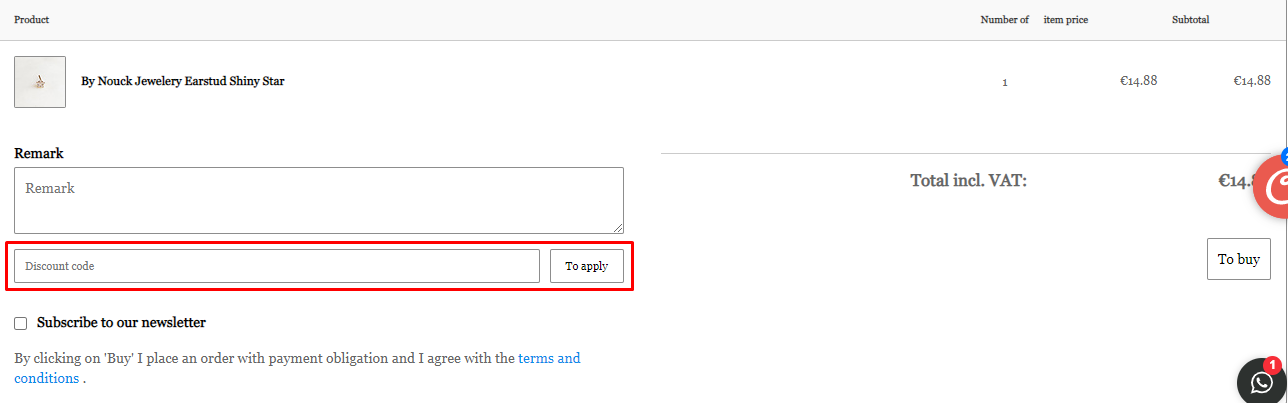This screenshot has height=403, width=1288.
Task: Click the 'item price' column header
Action: [1066, 20]
